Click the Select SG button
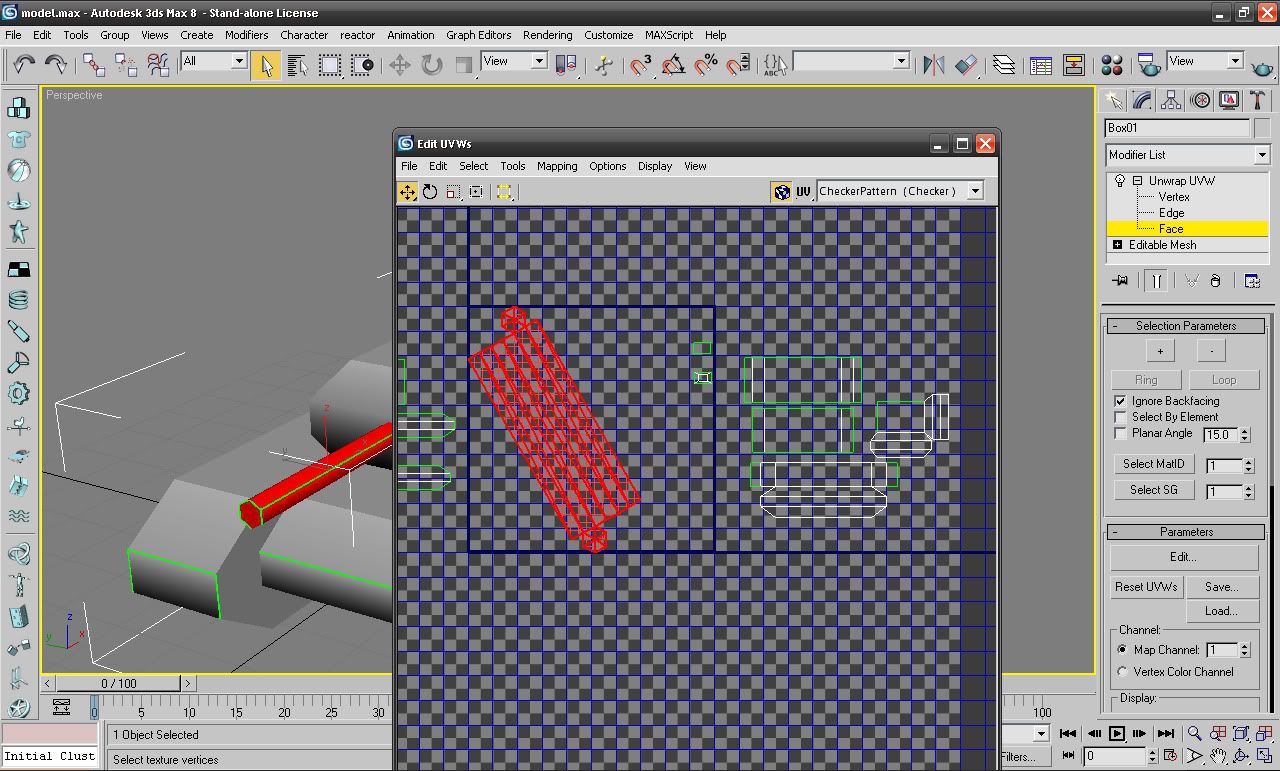This screenshot has width=1280, height=771. tap(1153, 490)
